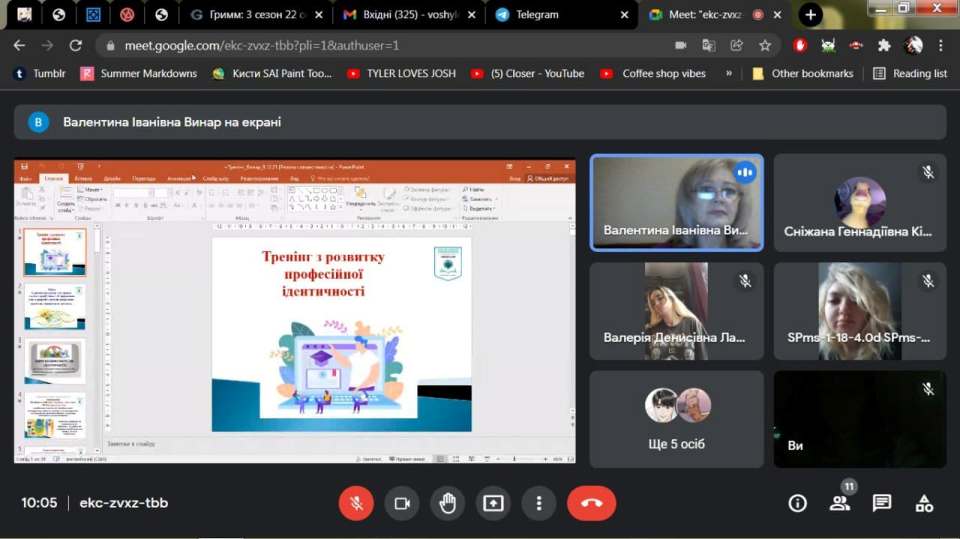
Task: Toggle your camera on or off
Action: point(402,503)
